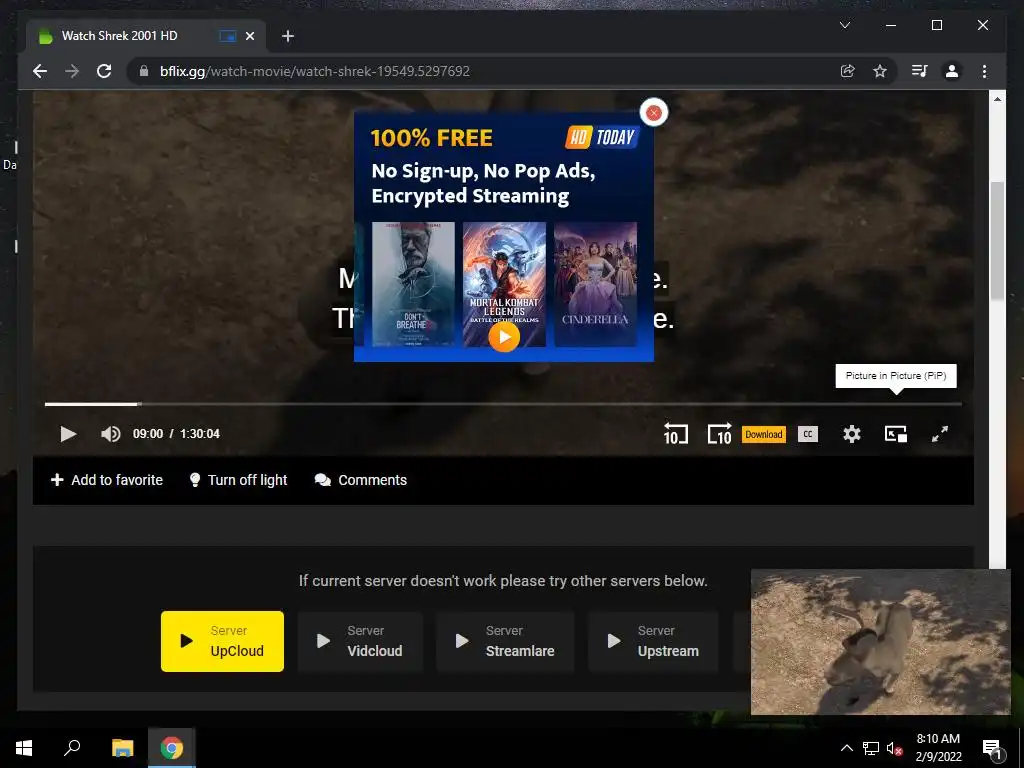Seek on the video progress bar
The image size is (1024, 768).
503,404
